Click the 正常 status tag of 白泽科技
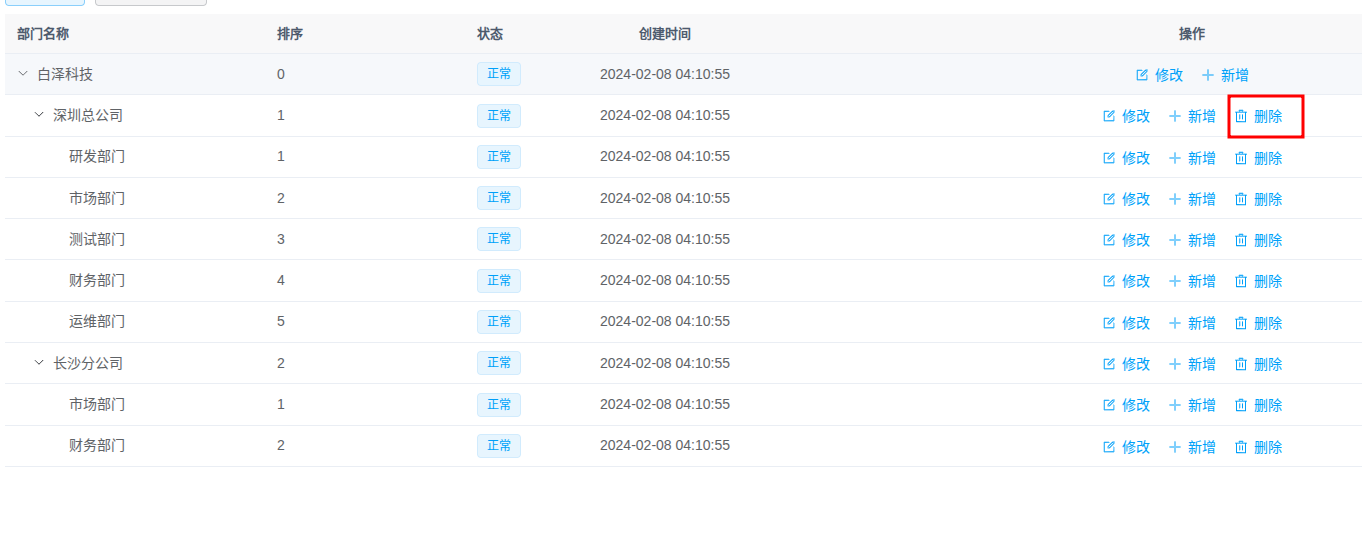This screenshot has height=558, width=1362. 498,74
